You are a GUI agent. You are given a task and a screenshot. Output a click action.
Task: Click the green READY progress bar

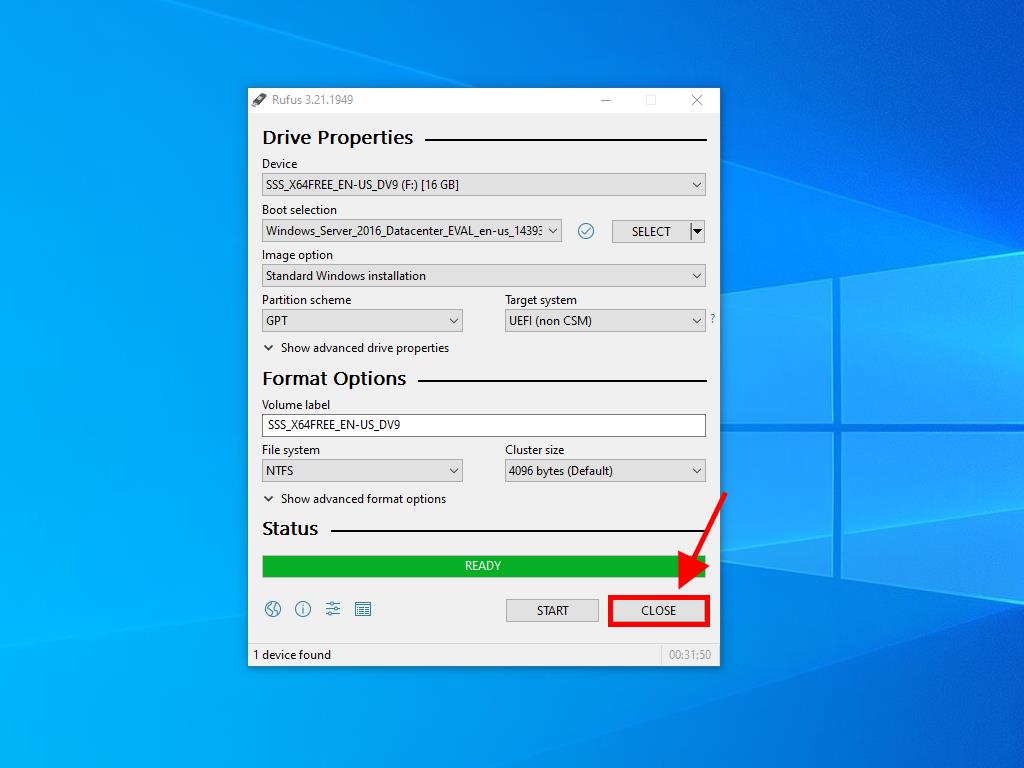pyautogui.click(x=483, y=566)
